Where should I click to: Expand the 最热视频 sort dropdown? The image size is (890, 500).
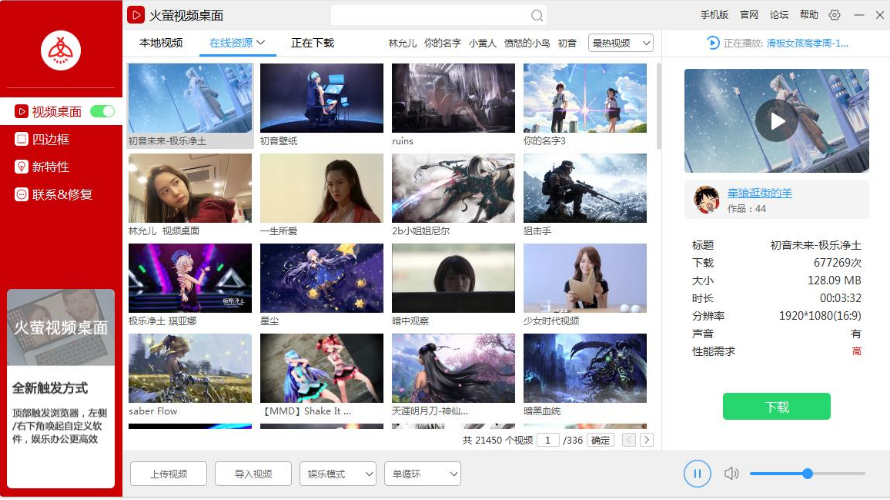tap(620, 43)
